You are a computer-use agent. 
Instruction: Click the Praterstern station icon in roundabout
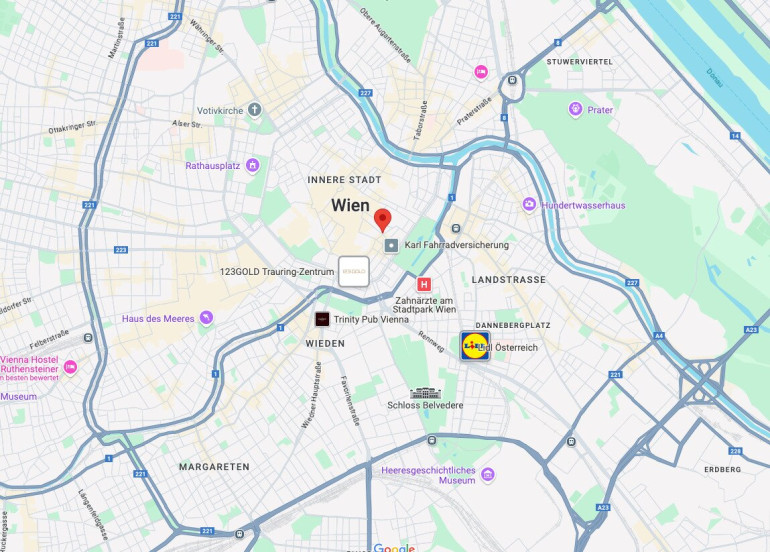512,80
